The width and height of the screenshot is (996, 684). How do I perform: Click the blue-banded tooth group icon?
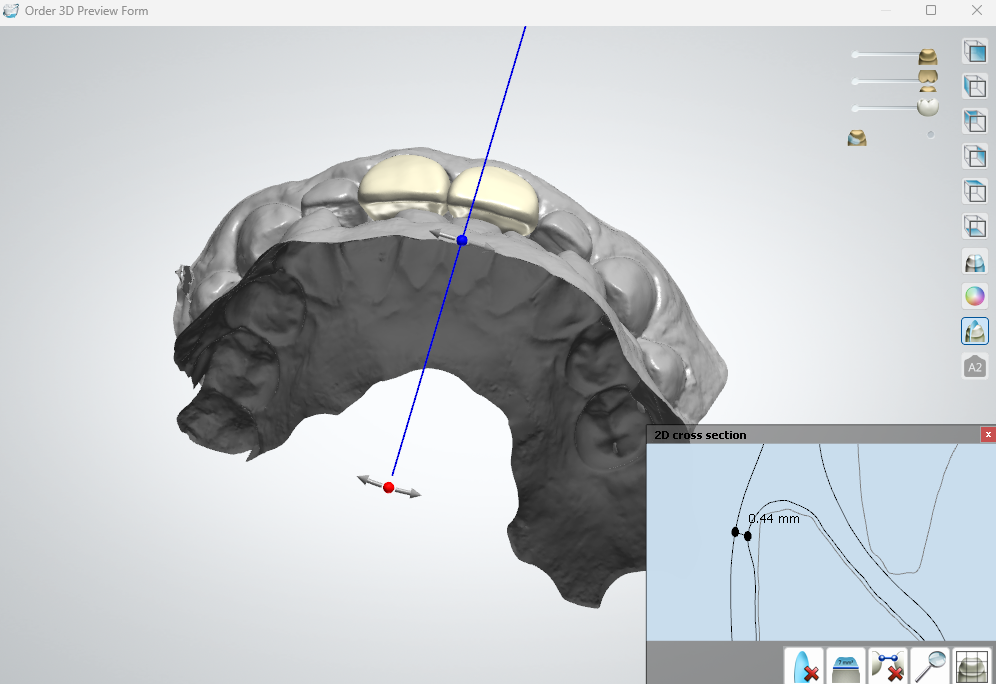pyautogui.click(x=857, y=137)
